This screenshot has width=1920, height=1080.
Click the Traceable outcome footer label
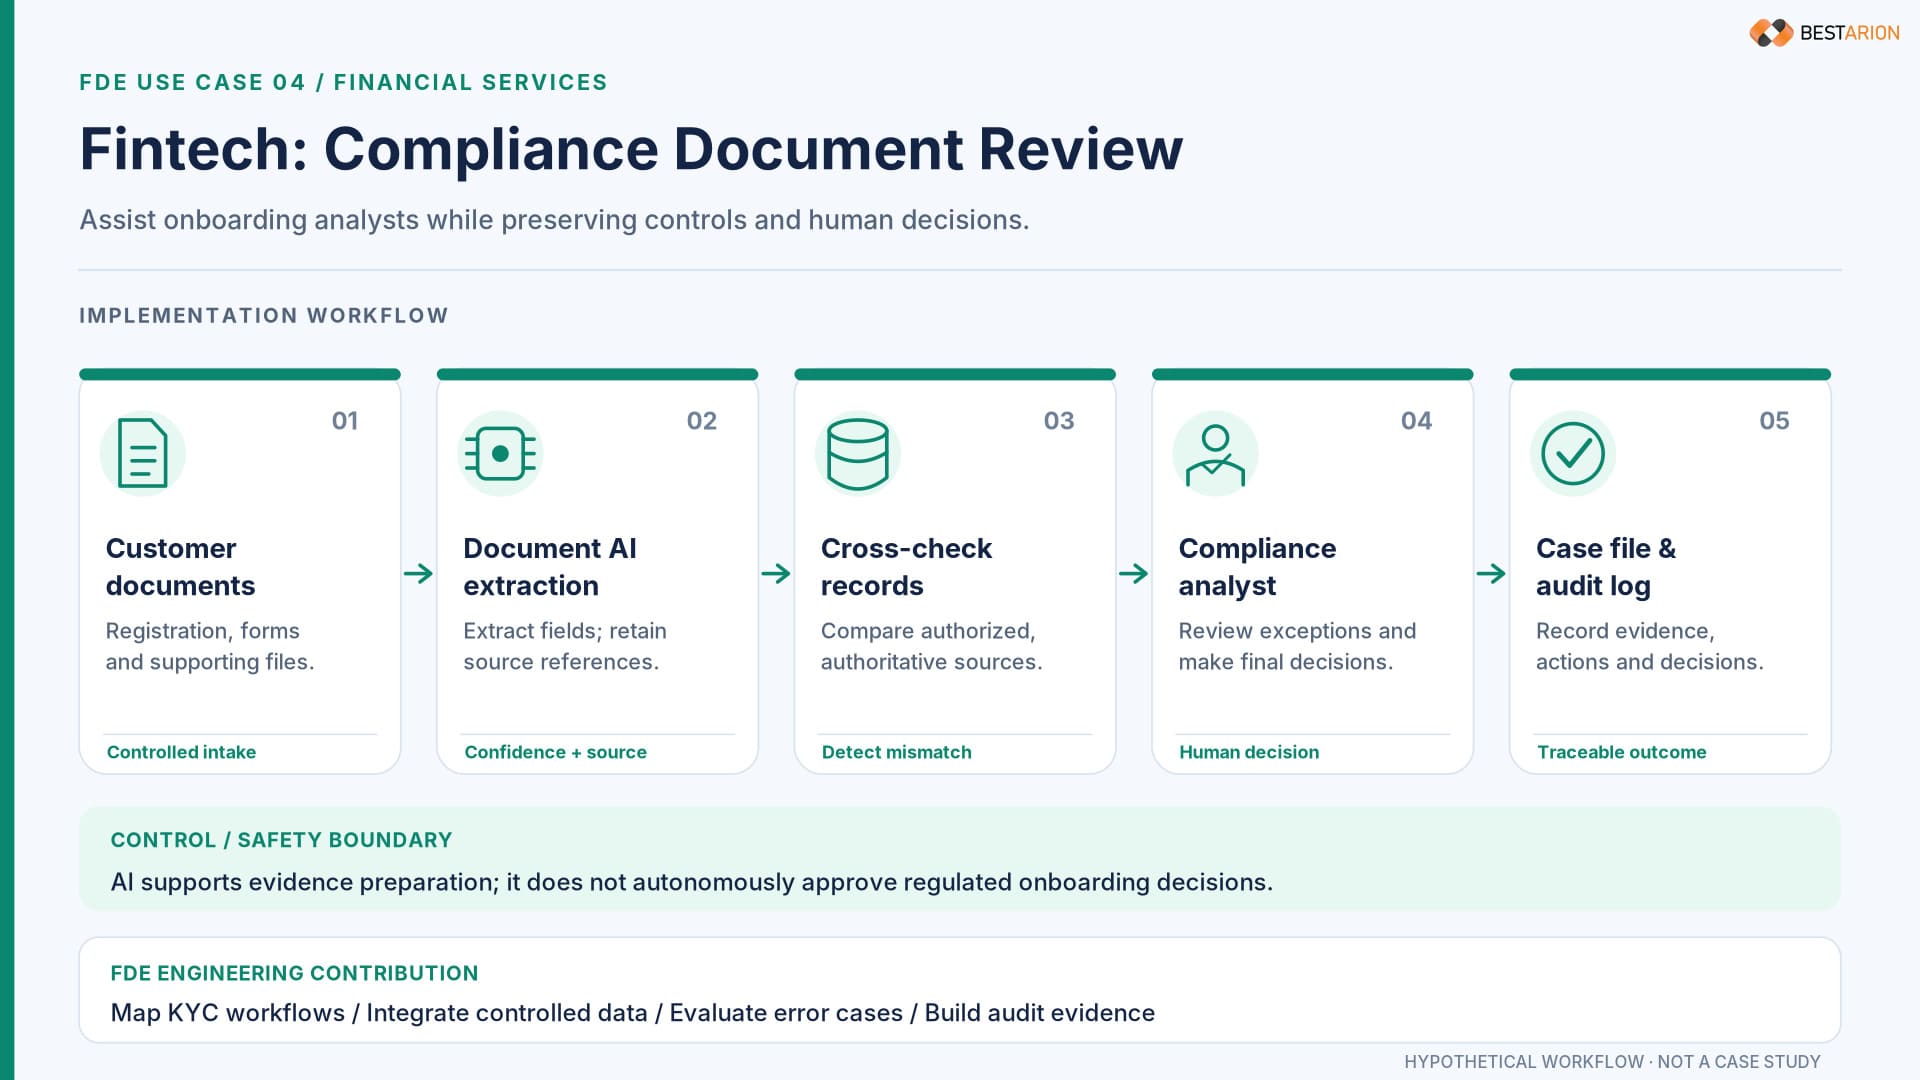[x=1622, y=752]
